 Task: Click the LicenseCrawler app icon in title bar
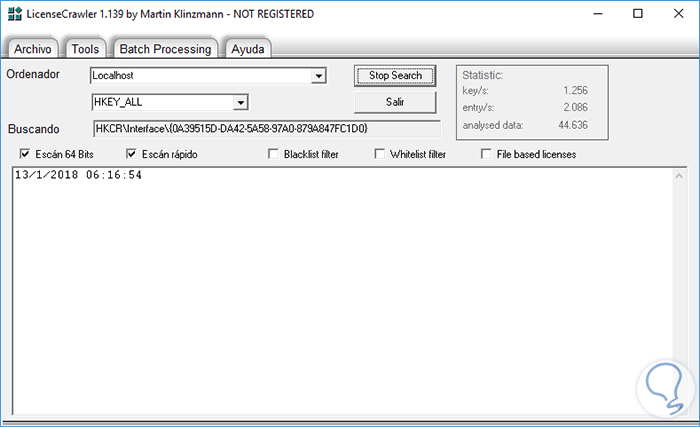click(15, 14)
